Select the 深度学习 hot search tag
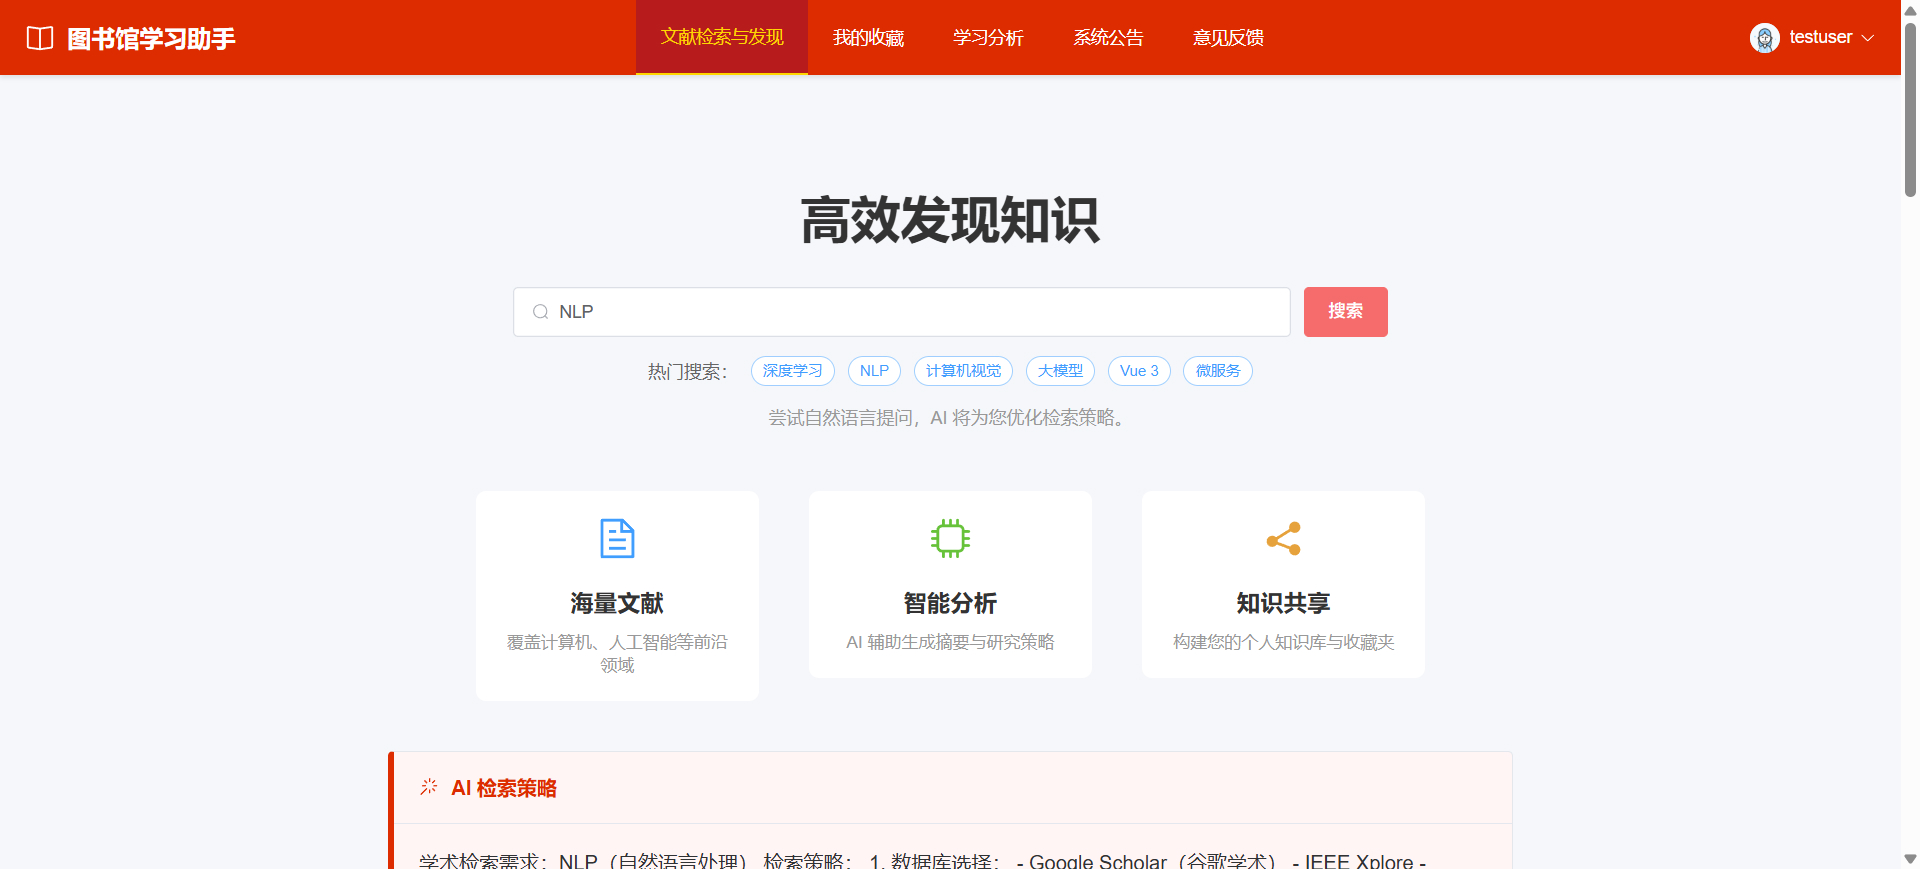 pos(793,371)
